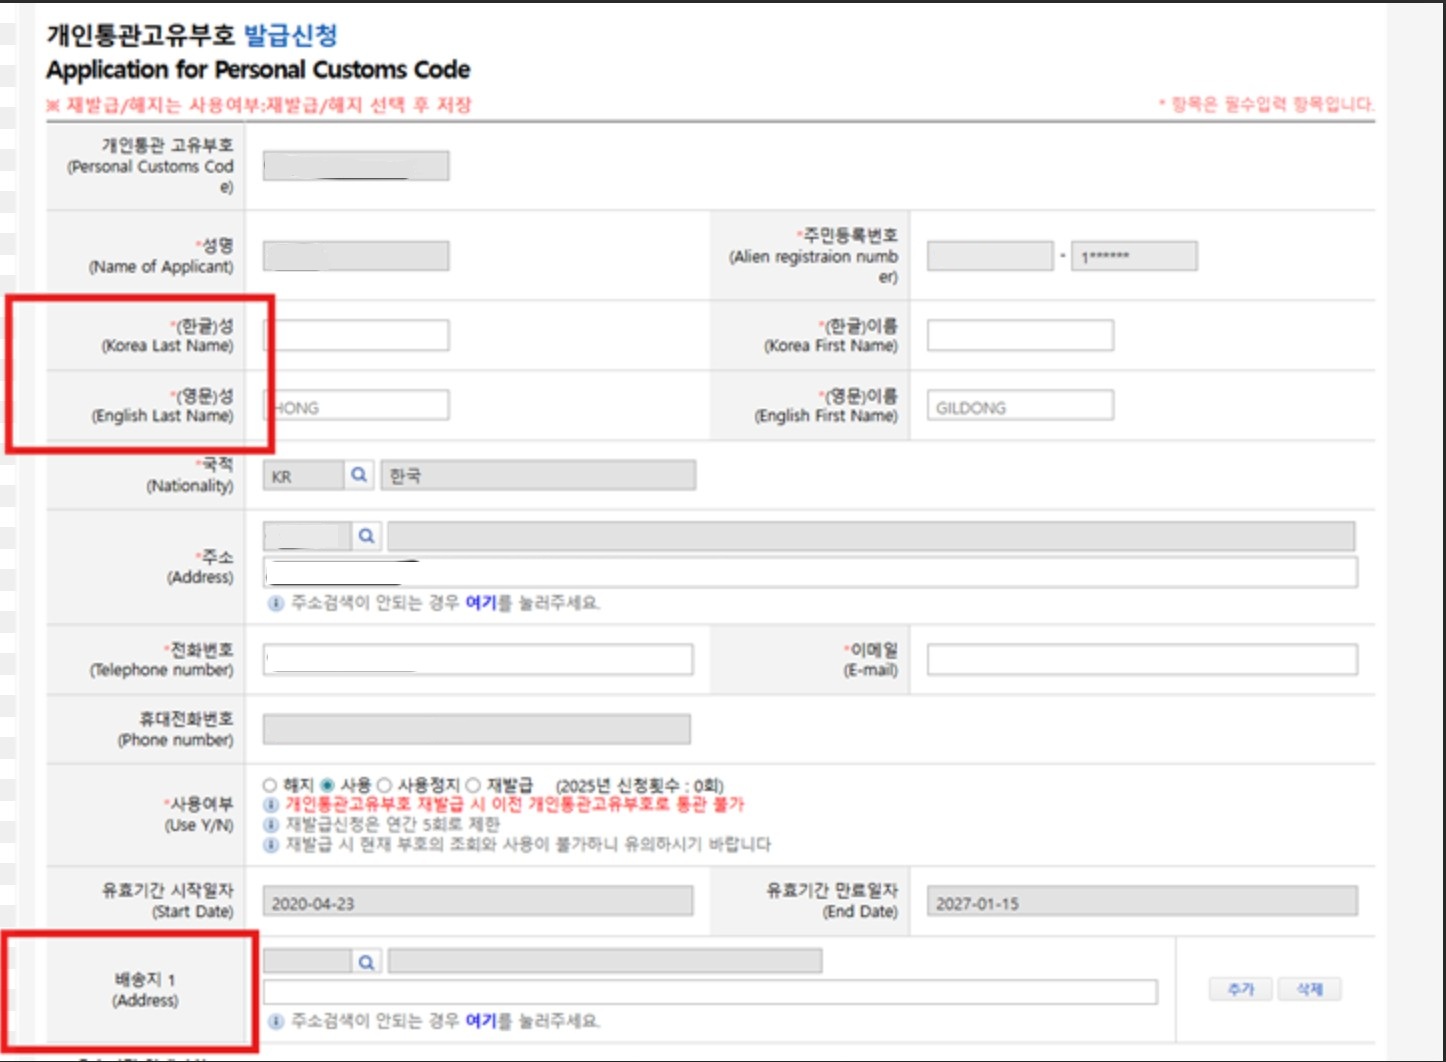This screenshot has width=1446, height=1062.
Task: Click the Telephone number input field
Action: tap(477, 659)
